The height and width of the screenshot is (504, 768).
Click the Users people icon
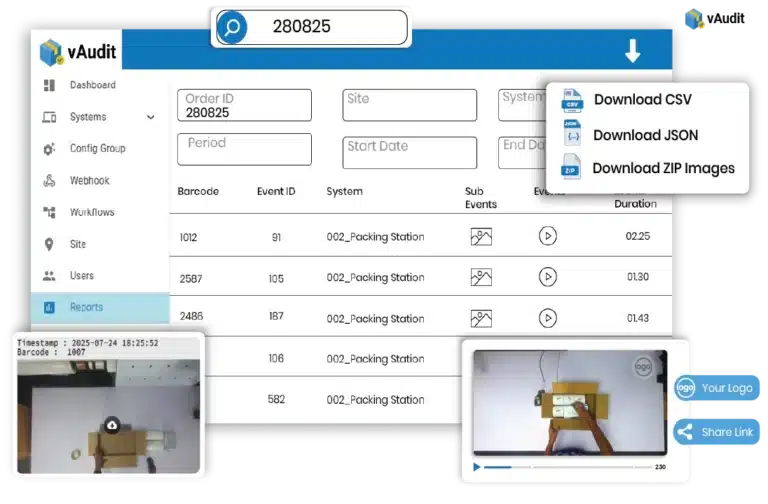(x=49, y=276)
